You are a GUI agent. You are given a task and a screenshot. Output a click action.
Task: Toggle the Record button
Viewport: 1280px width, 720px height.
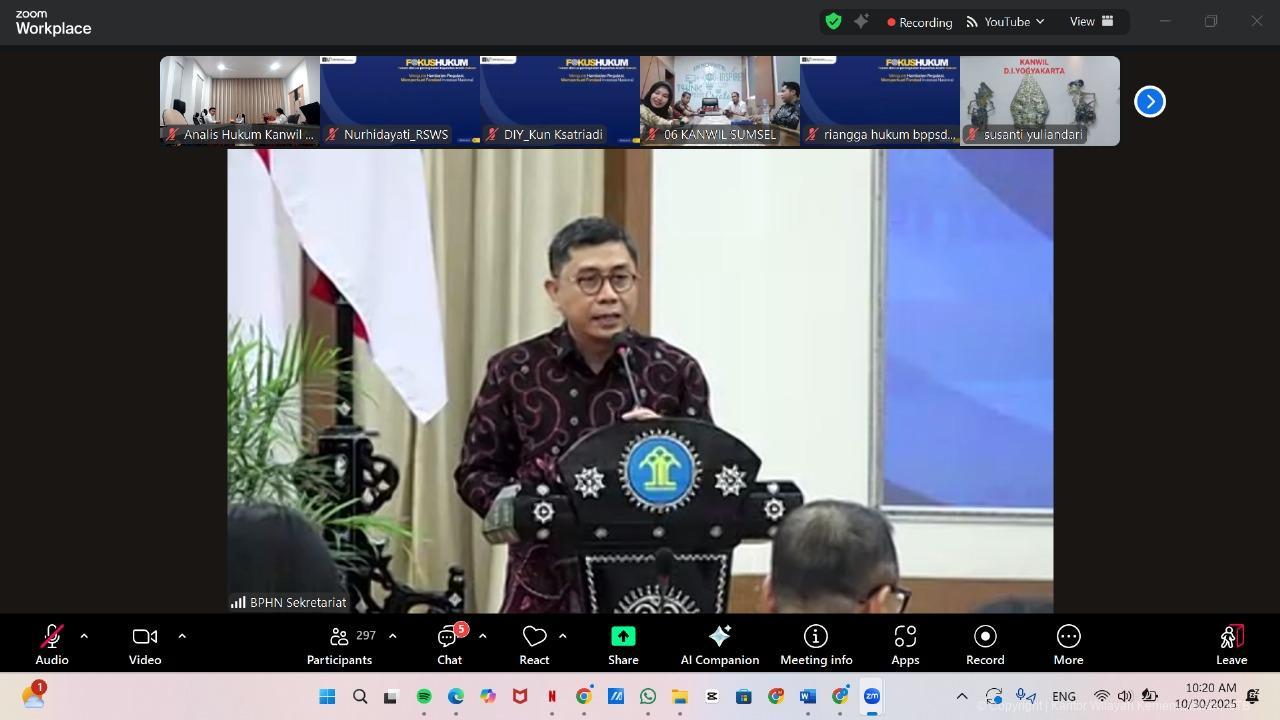click(x=985, y=643)
